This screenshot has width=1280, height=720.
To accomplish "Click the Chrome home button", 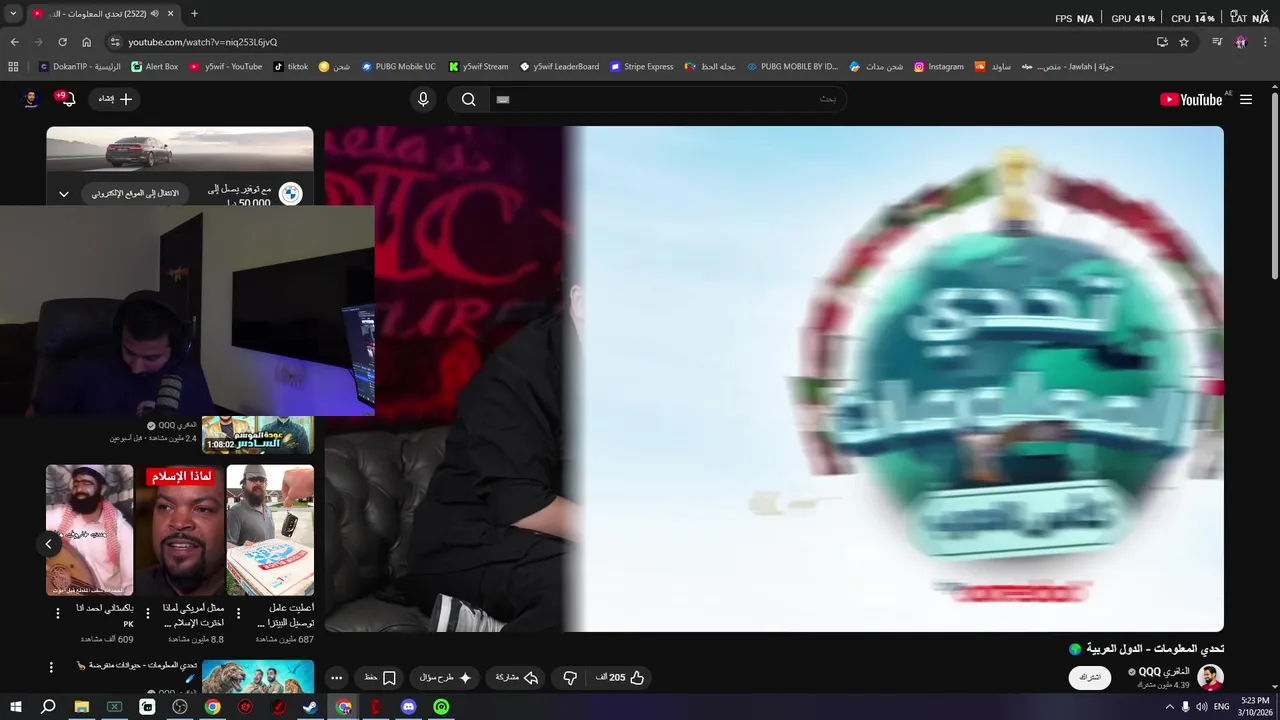I will click(87, 42).
